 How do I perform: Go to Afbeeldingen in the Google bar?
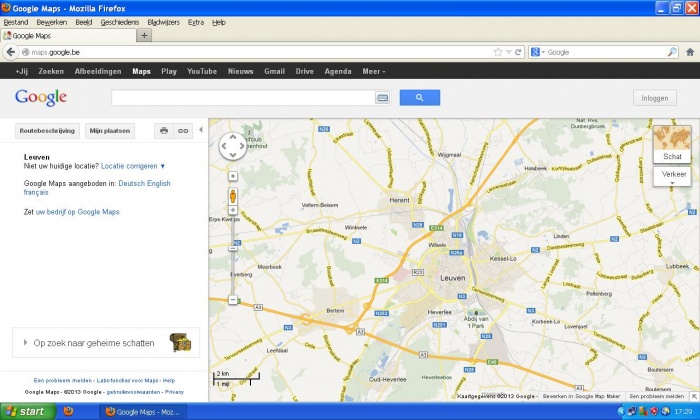(x=98, y=71)
